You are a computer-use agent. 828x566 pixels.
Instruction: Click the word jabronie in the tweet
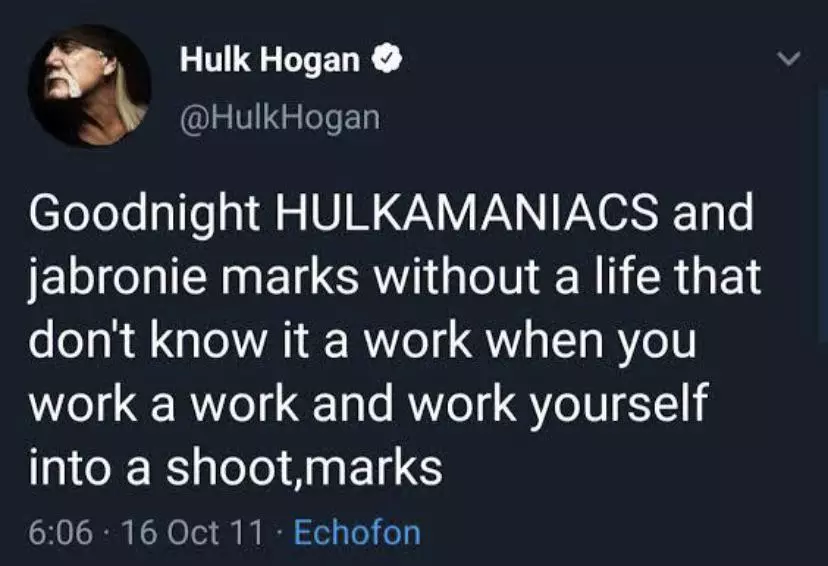click(x=117, y=279)
